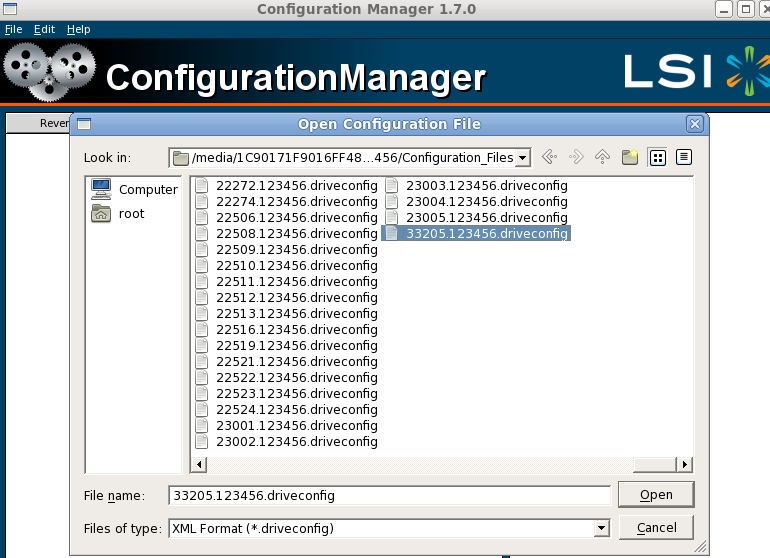The image size is (770, 558).
Task: Click the File name text field
Action: (x=388, y=495)
